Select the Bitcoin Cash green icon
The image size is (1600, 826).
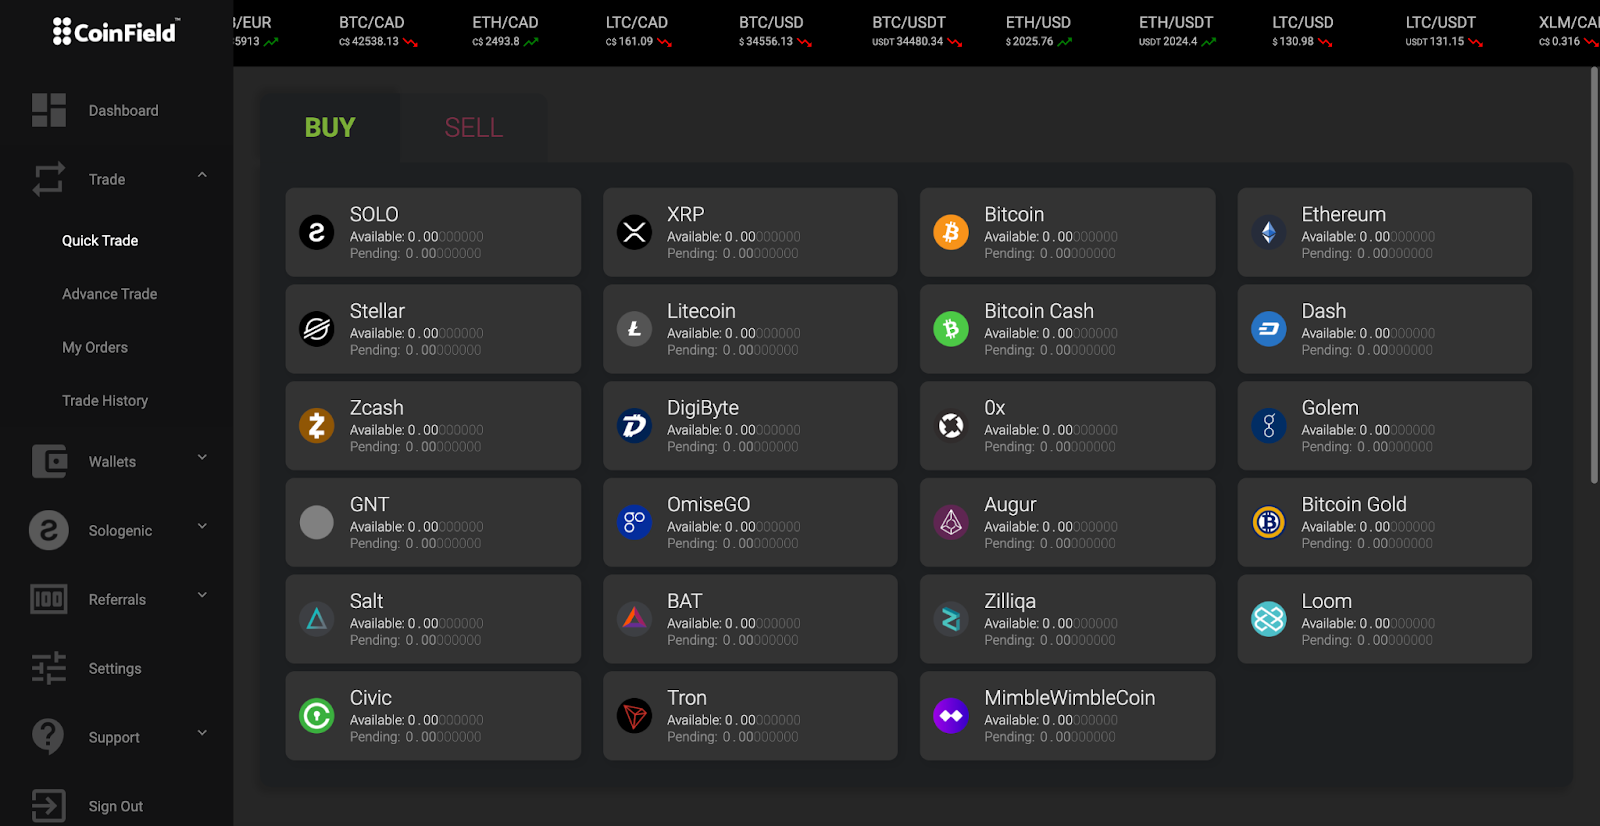pyautogui.click(x=951, y=329)
